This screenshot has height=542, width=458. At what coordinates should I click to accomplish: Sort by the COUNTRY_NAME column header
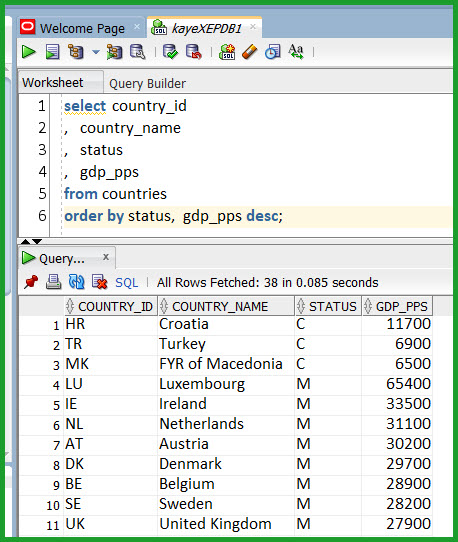pos(226,306)
